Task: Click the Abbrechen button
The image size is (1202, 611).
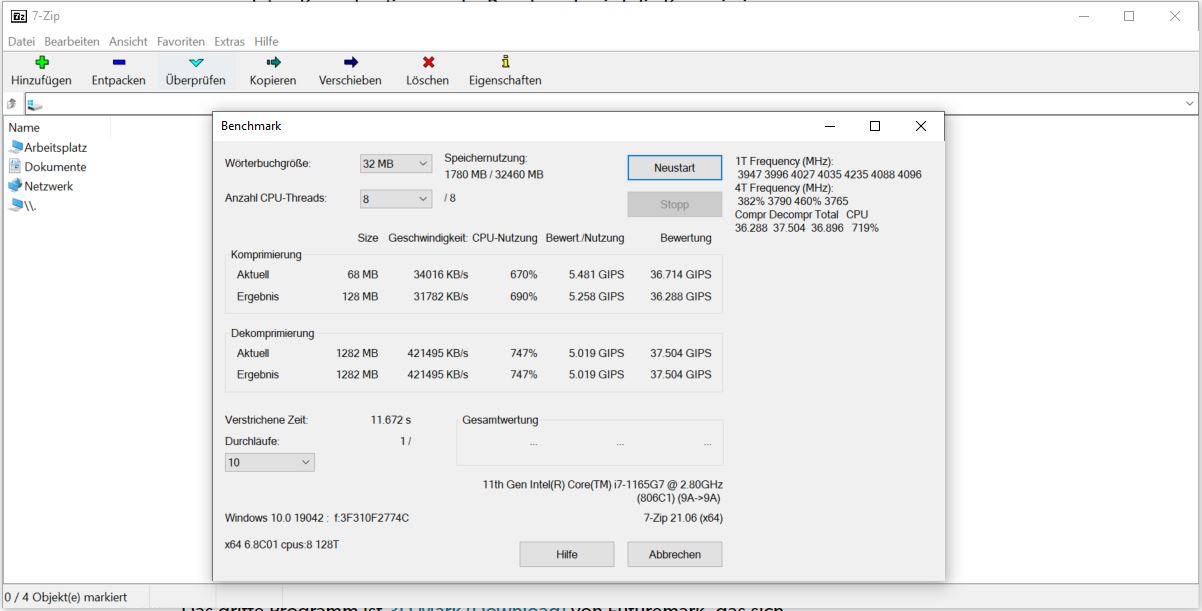Action: tap(674, 554)
